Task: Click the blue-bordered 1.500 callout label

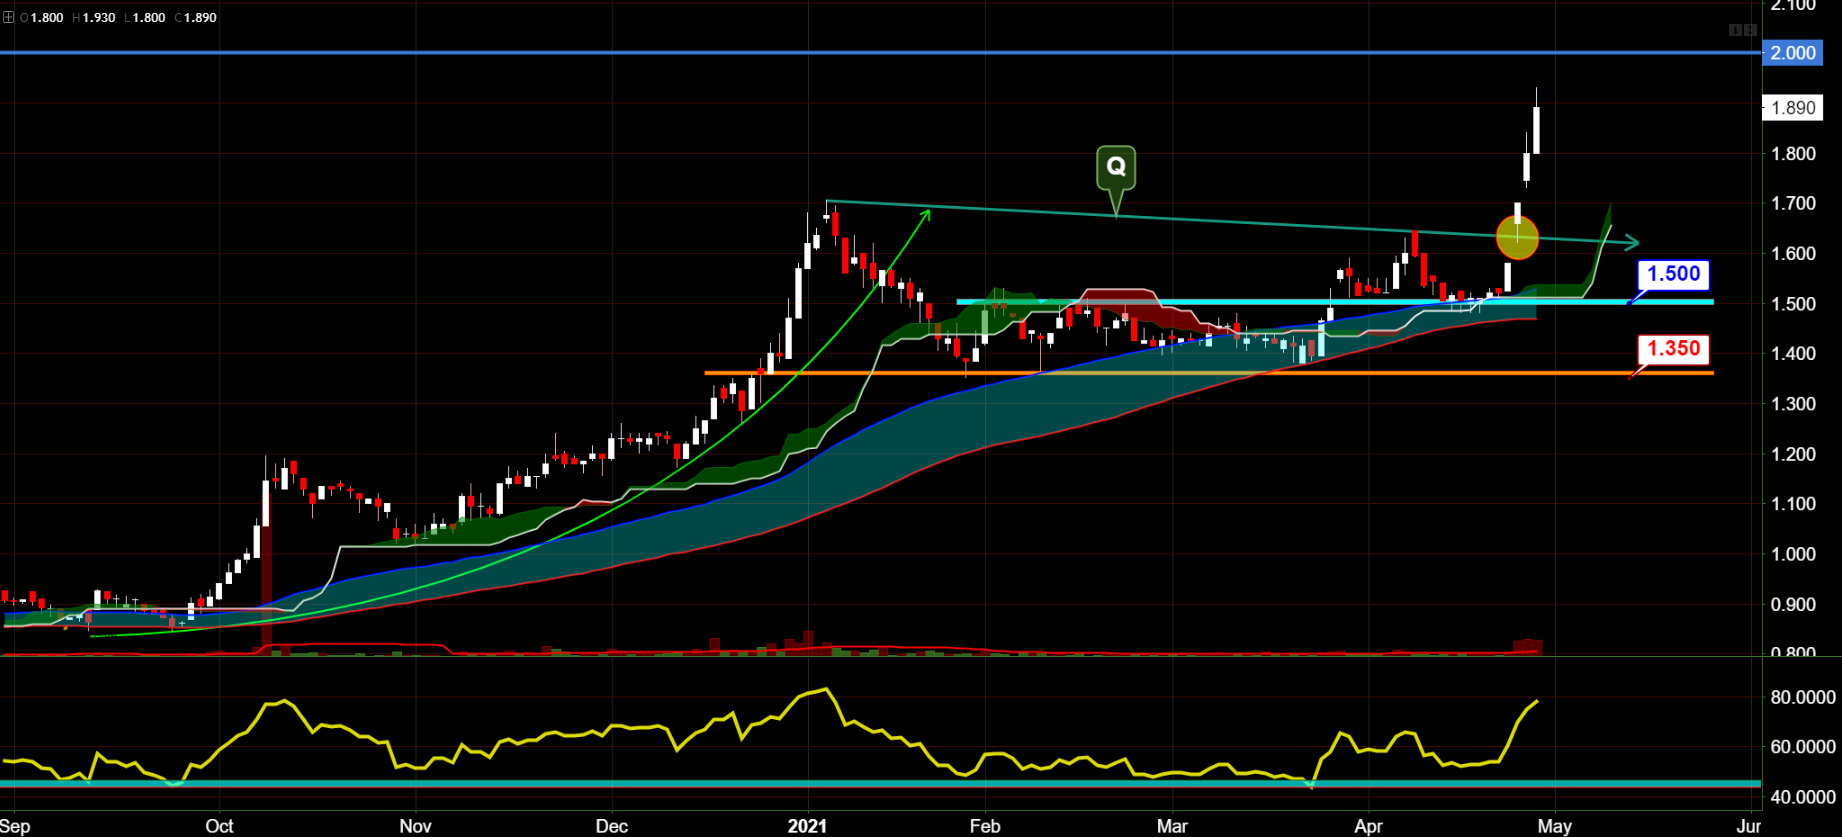Action: (1673, 274)
